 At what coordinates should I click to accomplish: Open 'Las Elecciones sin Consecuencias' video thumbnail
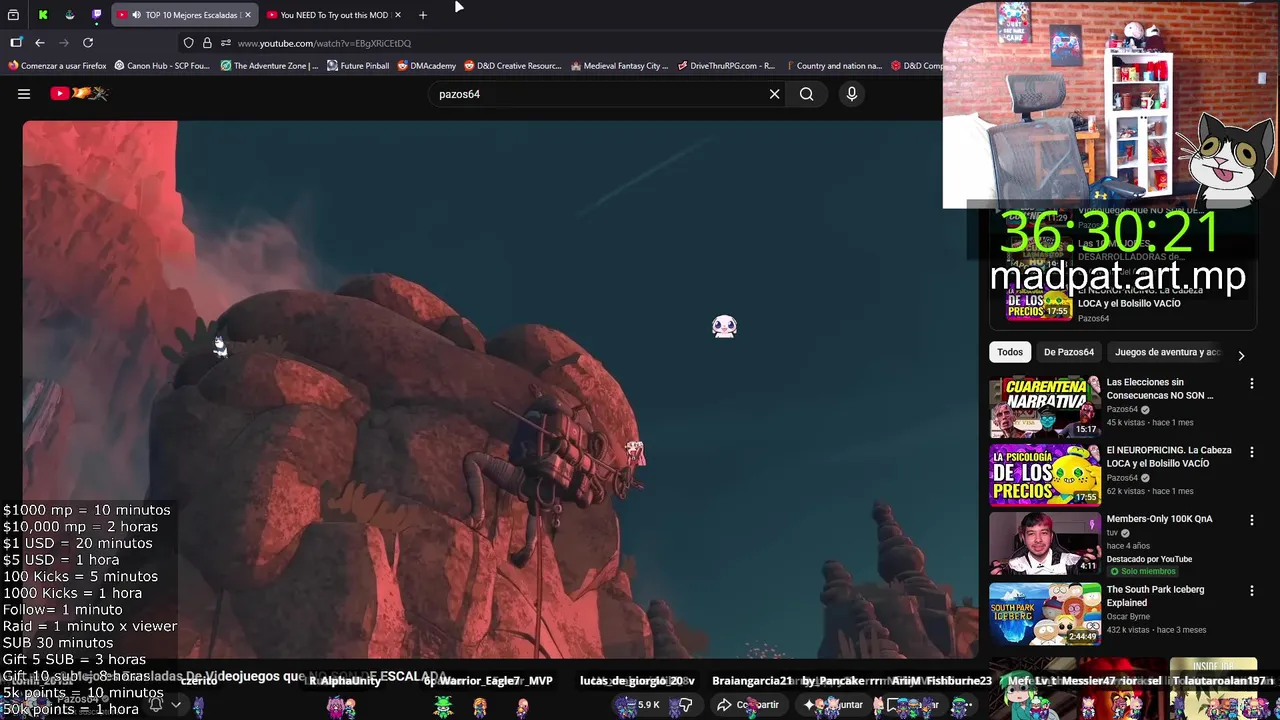pyautogui.click(x=1045, y=407)
